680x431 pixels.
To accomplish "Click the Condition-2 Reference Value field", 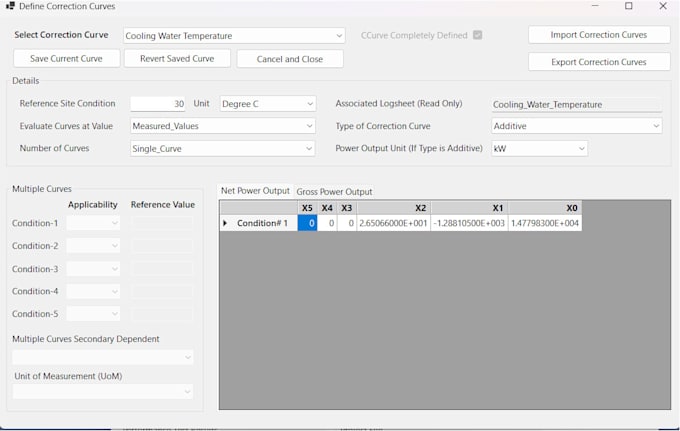I will (162, 246).
